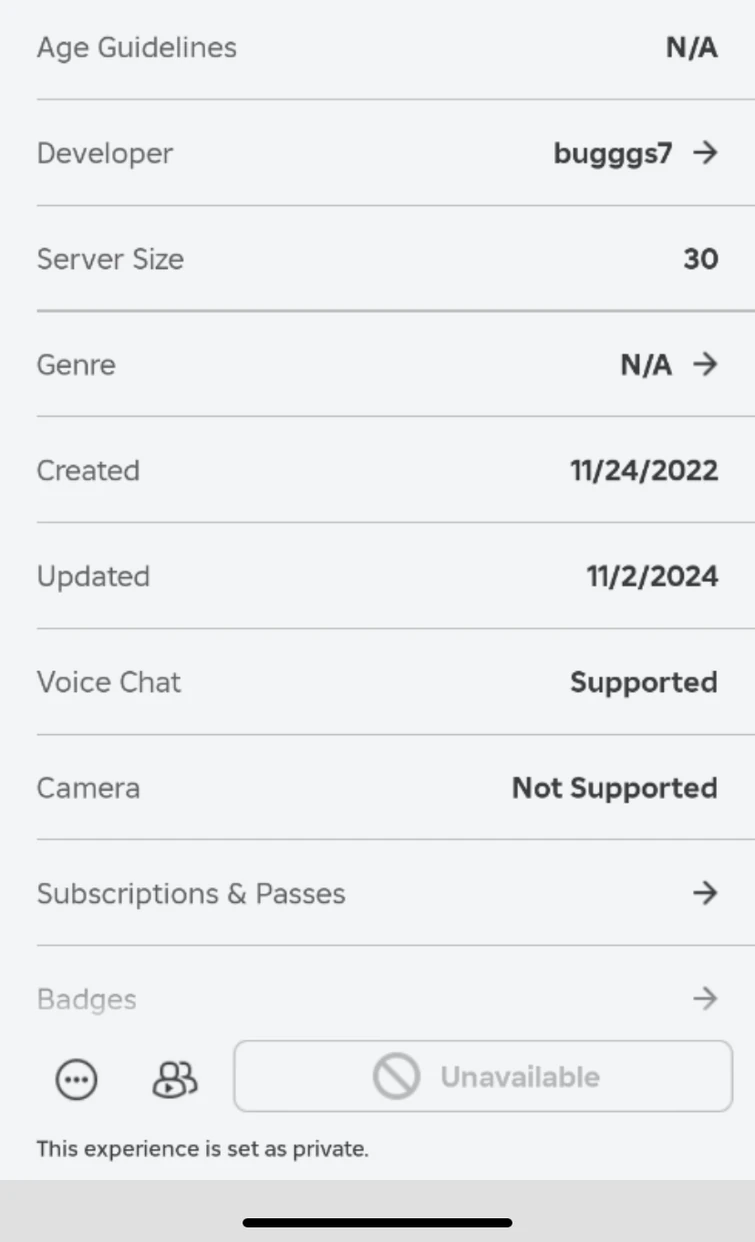Open Subscriptions & Passes via its arrow
Viewport: 755px width, 1242px height.
coord(706,893)
